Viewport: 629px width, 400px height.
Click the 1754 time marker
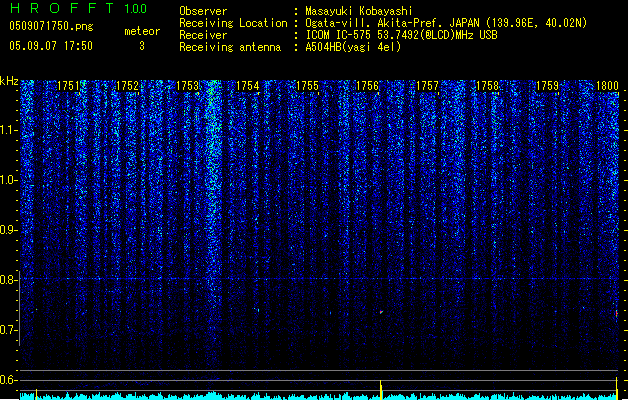(248, 86)
